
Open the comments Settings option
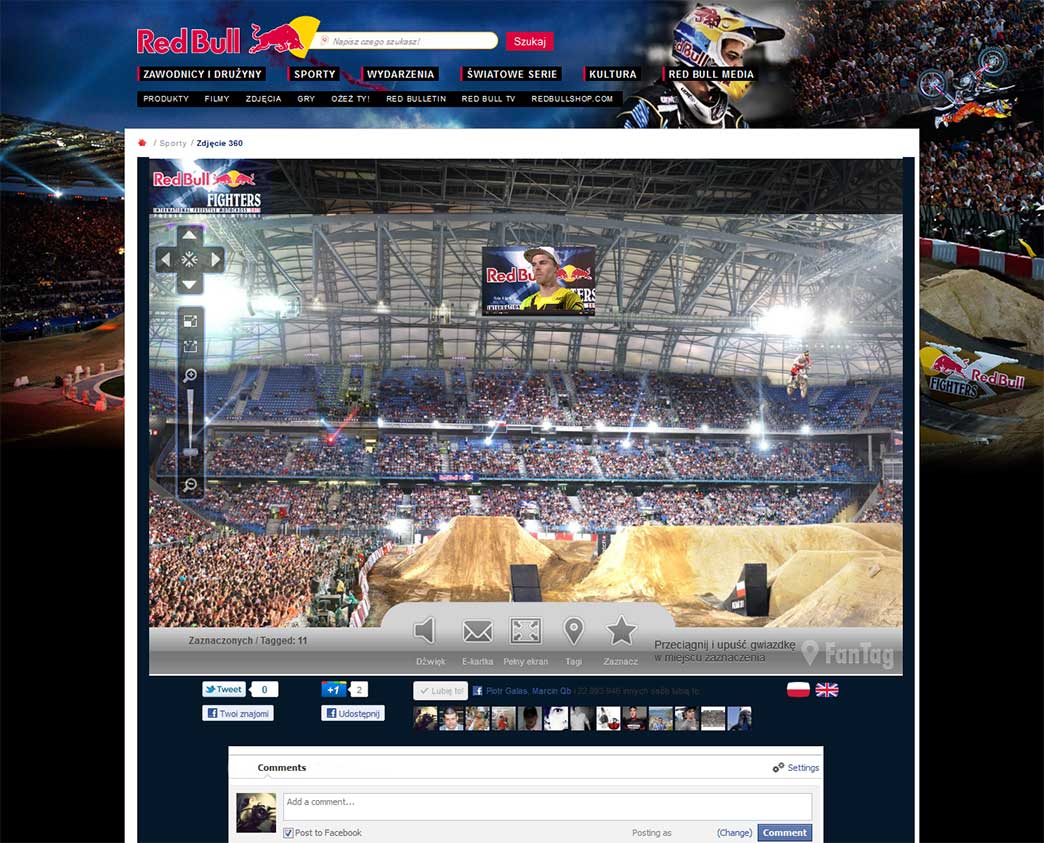pos(796,768)
